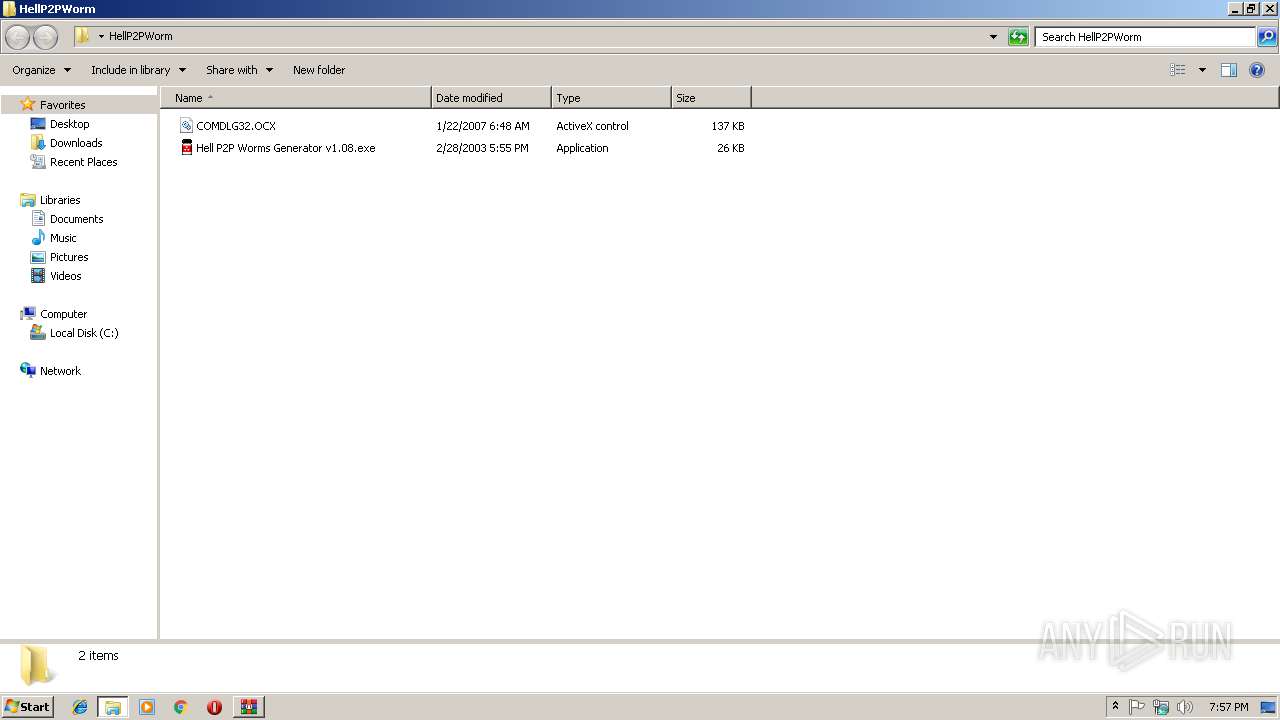Open Windows Media Player from the taskbar
The width and height of the screenshot is (1280, 720).
tap(147, 707)
